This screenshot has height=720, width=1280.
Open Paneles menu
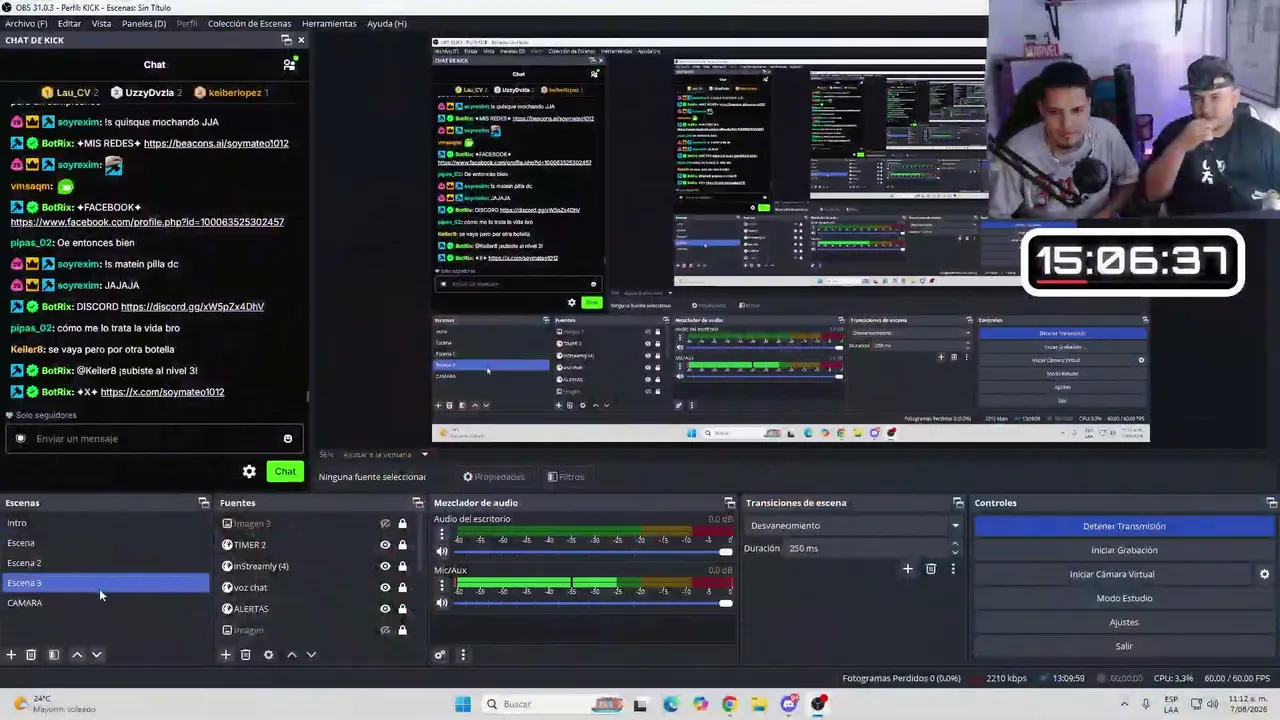tap(144, 23)
